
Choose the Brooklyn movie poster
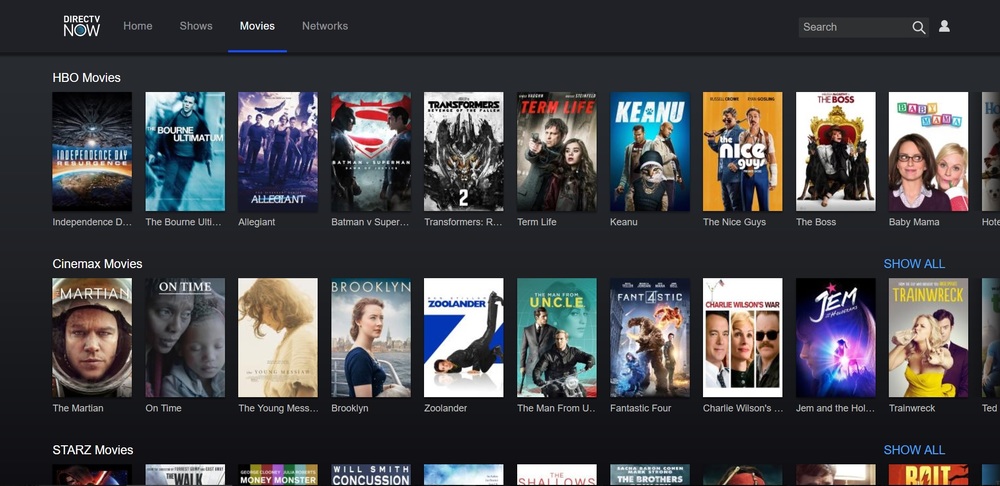[x=371, y=337]
